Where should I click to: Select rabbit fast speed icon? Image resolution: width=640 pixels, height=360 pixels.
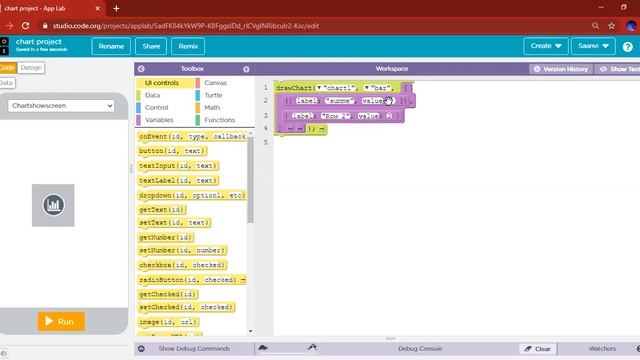pos(312,347)
